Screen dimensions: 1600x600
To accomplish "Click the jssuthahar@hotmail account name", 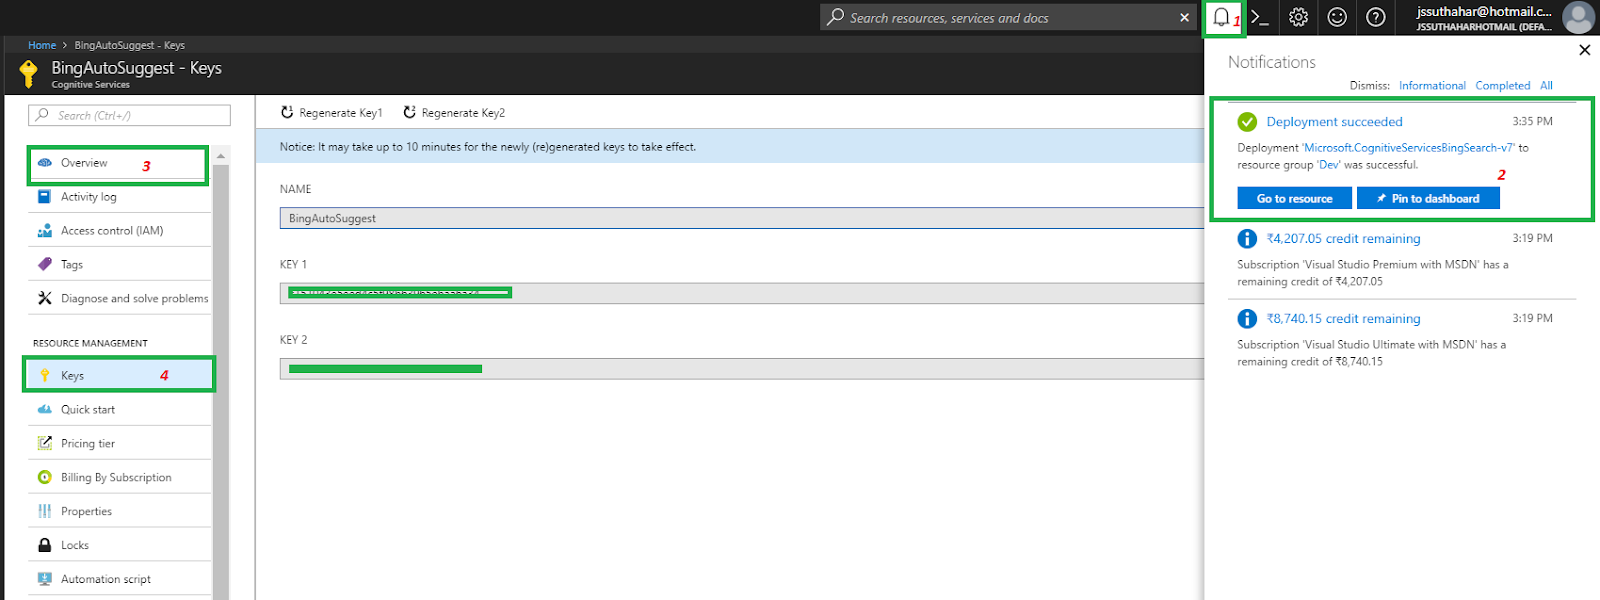I will [1484, 11].
